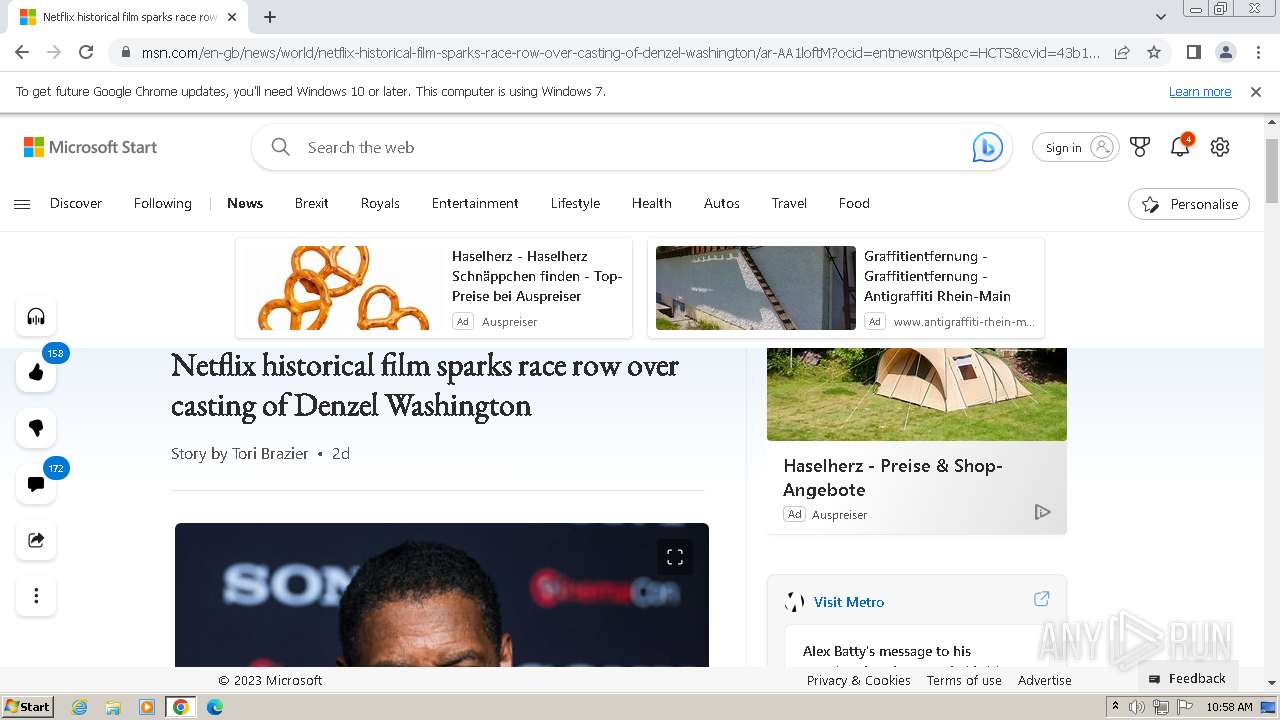Open the tent ad image
Image resolution: width=1280 pixels, height=720 pixels.
pos(917,394)
